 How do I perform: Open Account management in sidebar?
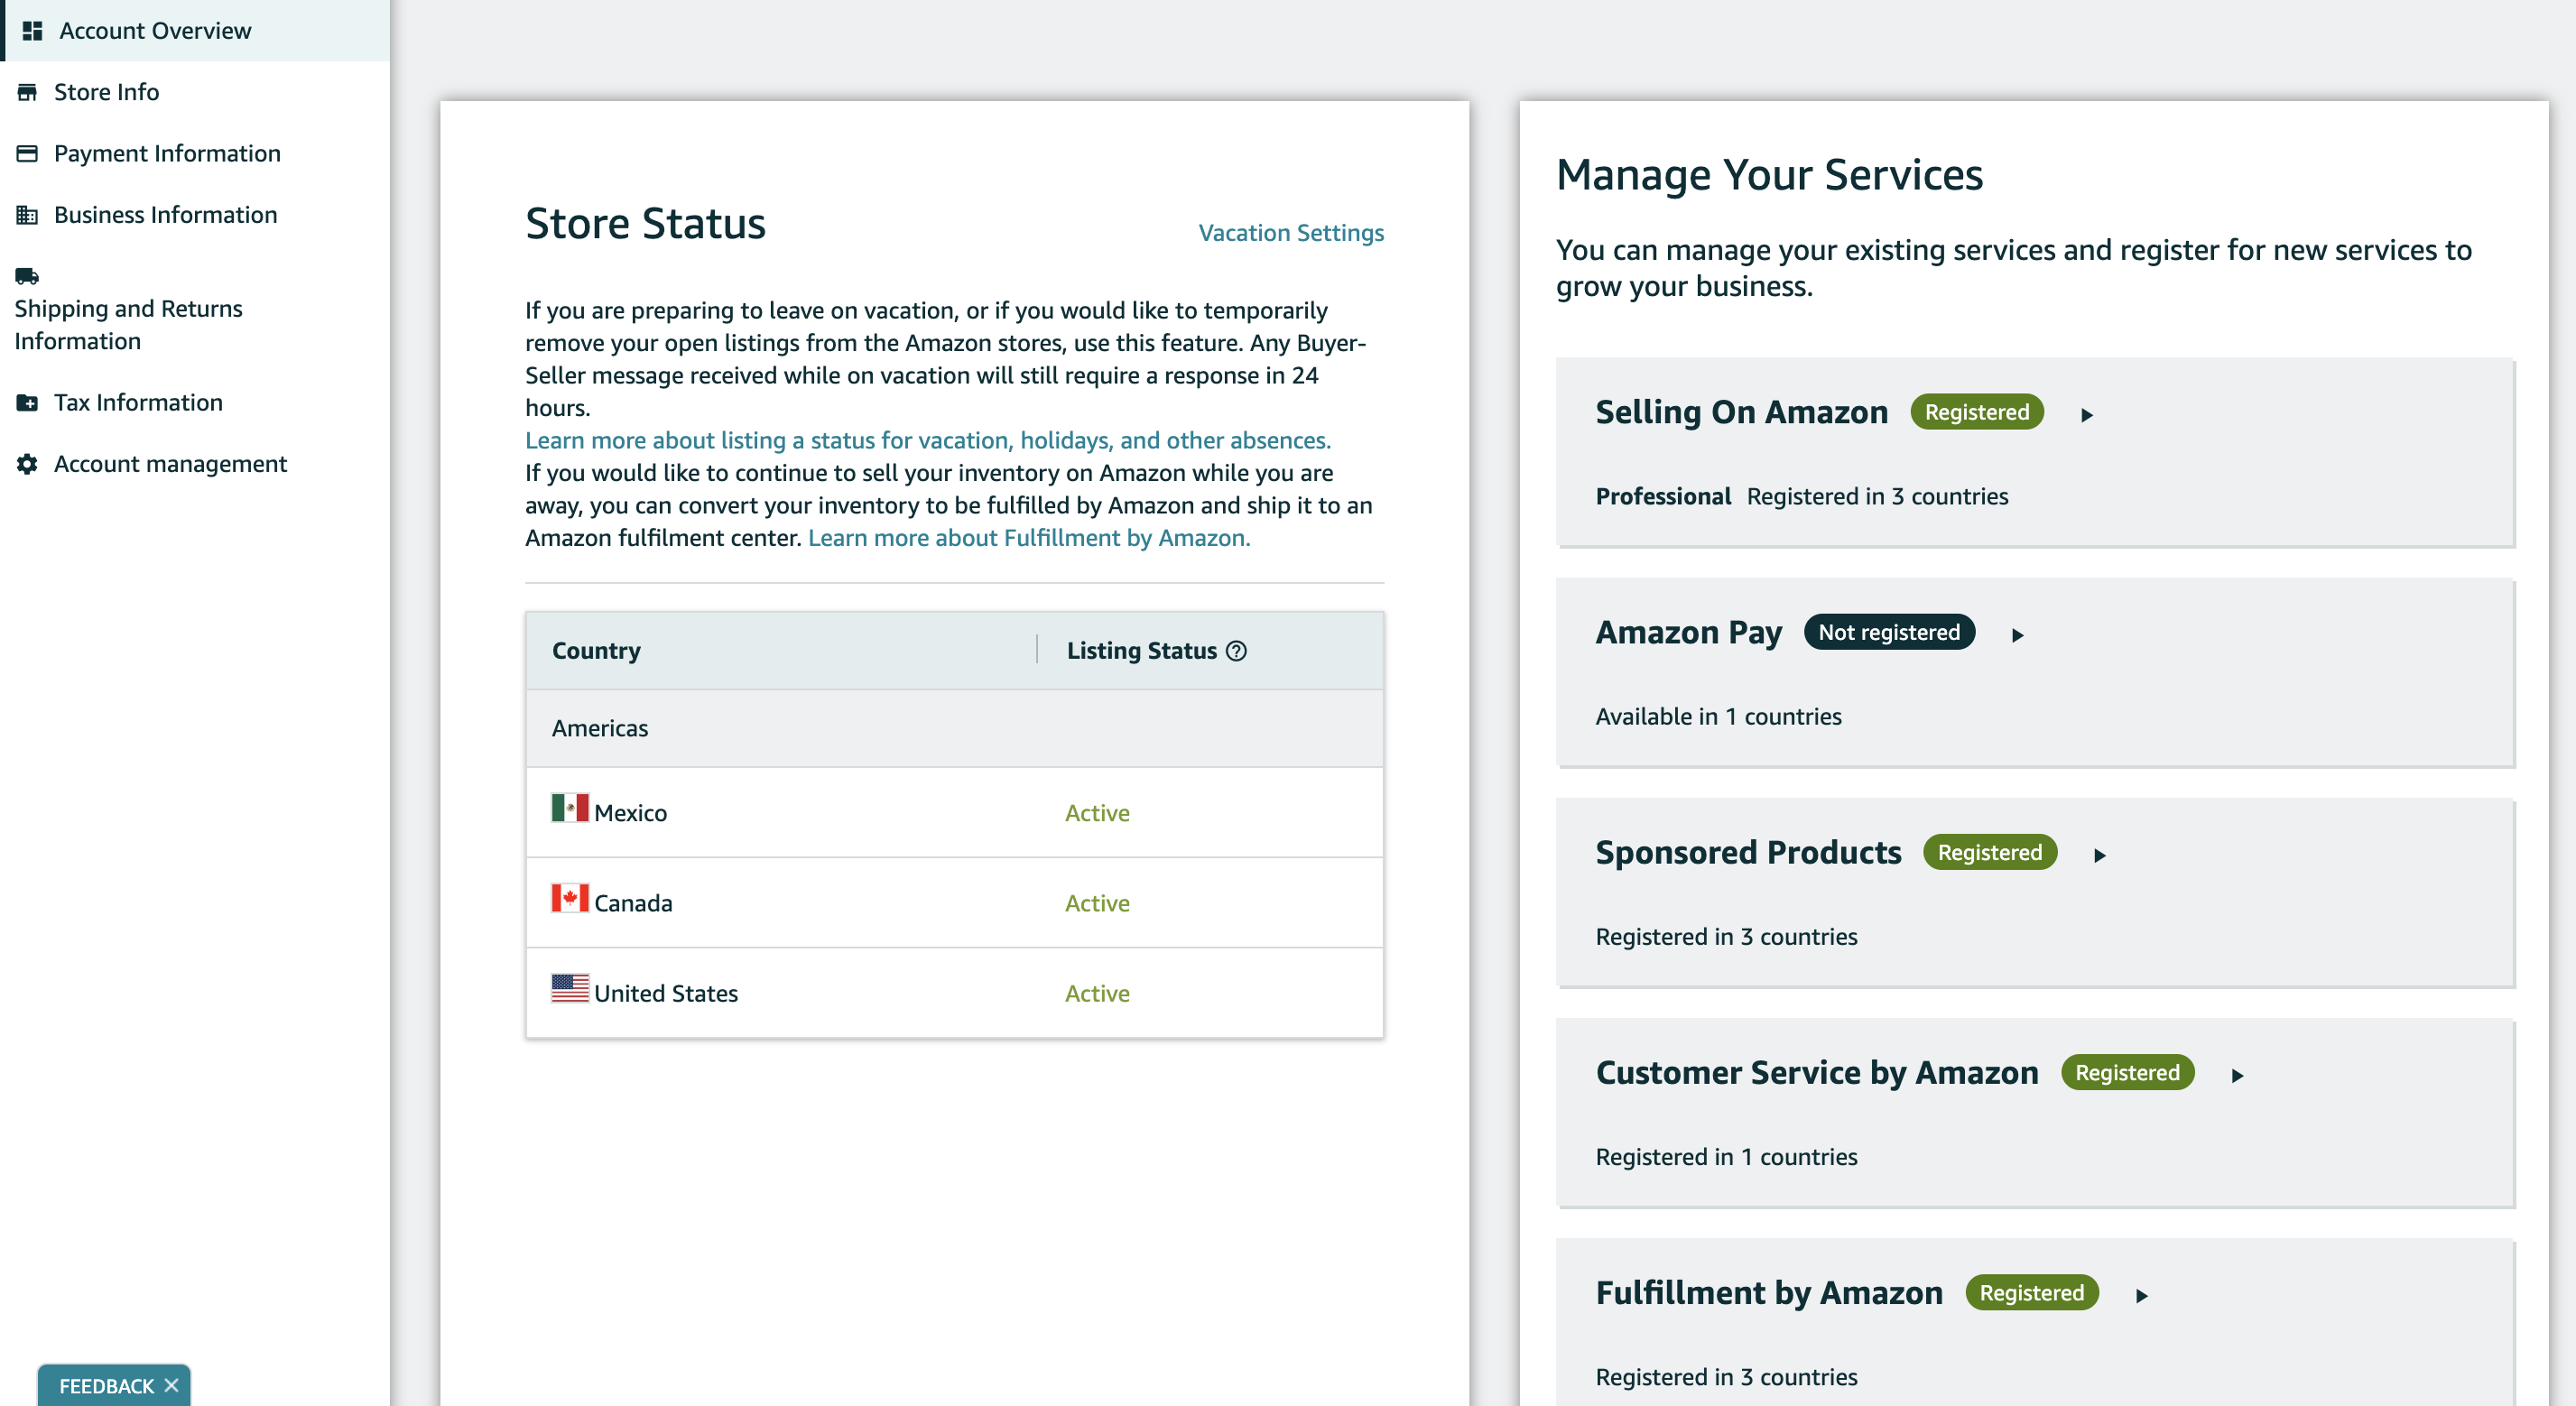[x=195, y=464]
